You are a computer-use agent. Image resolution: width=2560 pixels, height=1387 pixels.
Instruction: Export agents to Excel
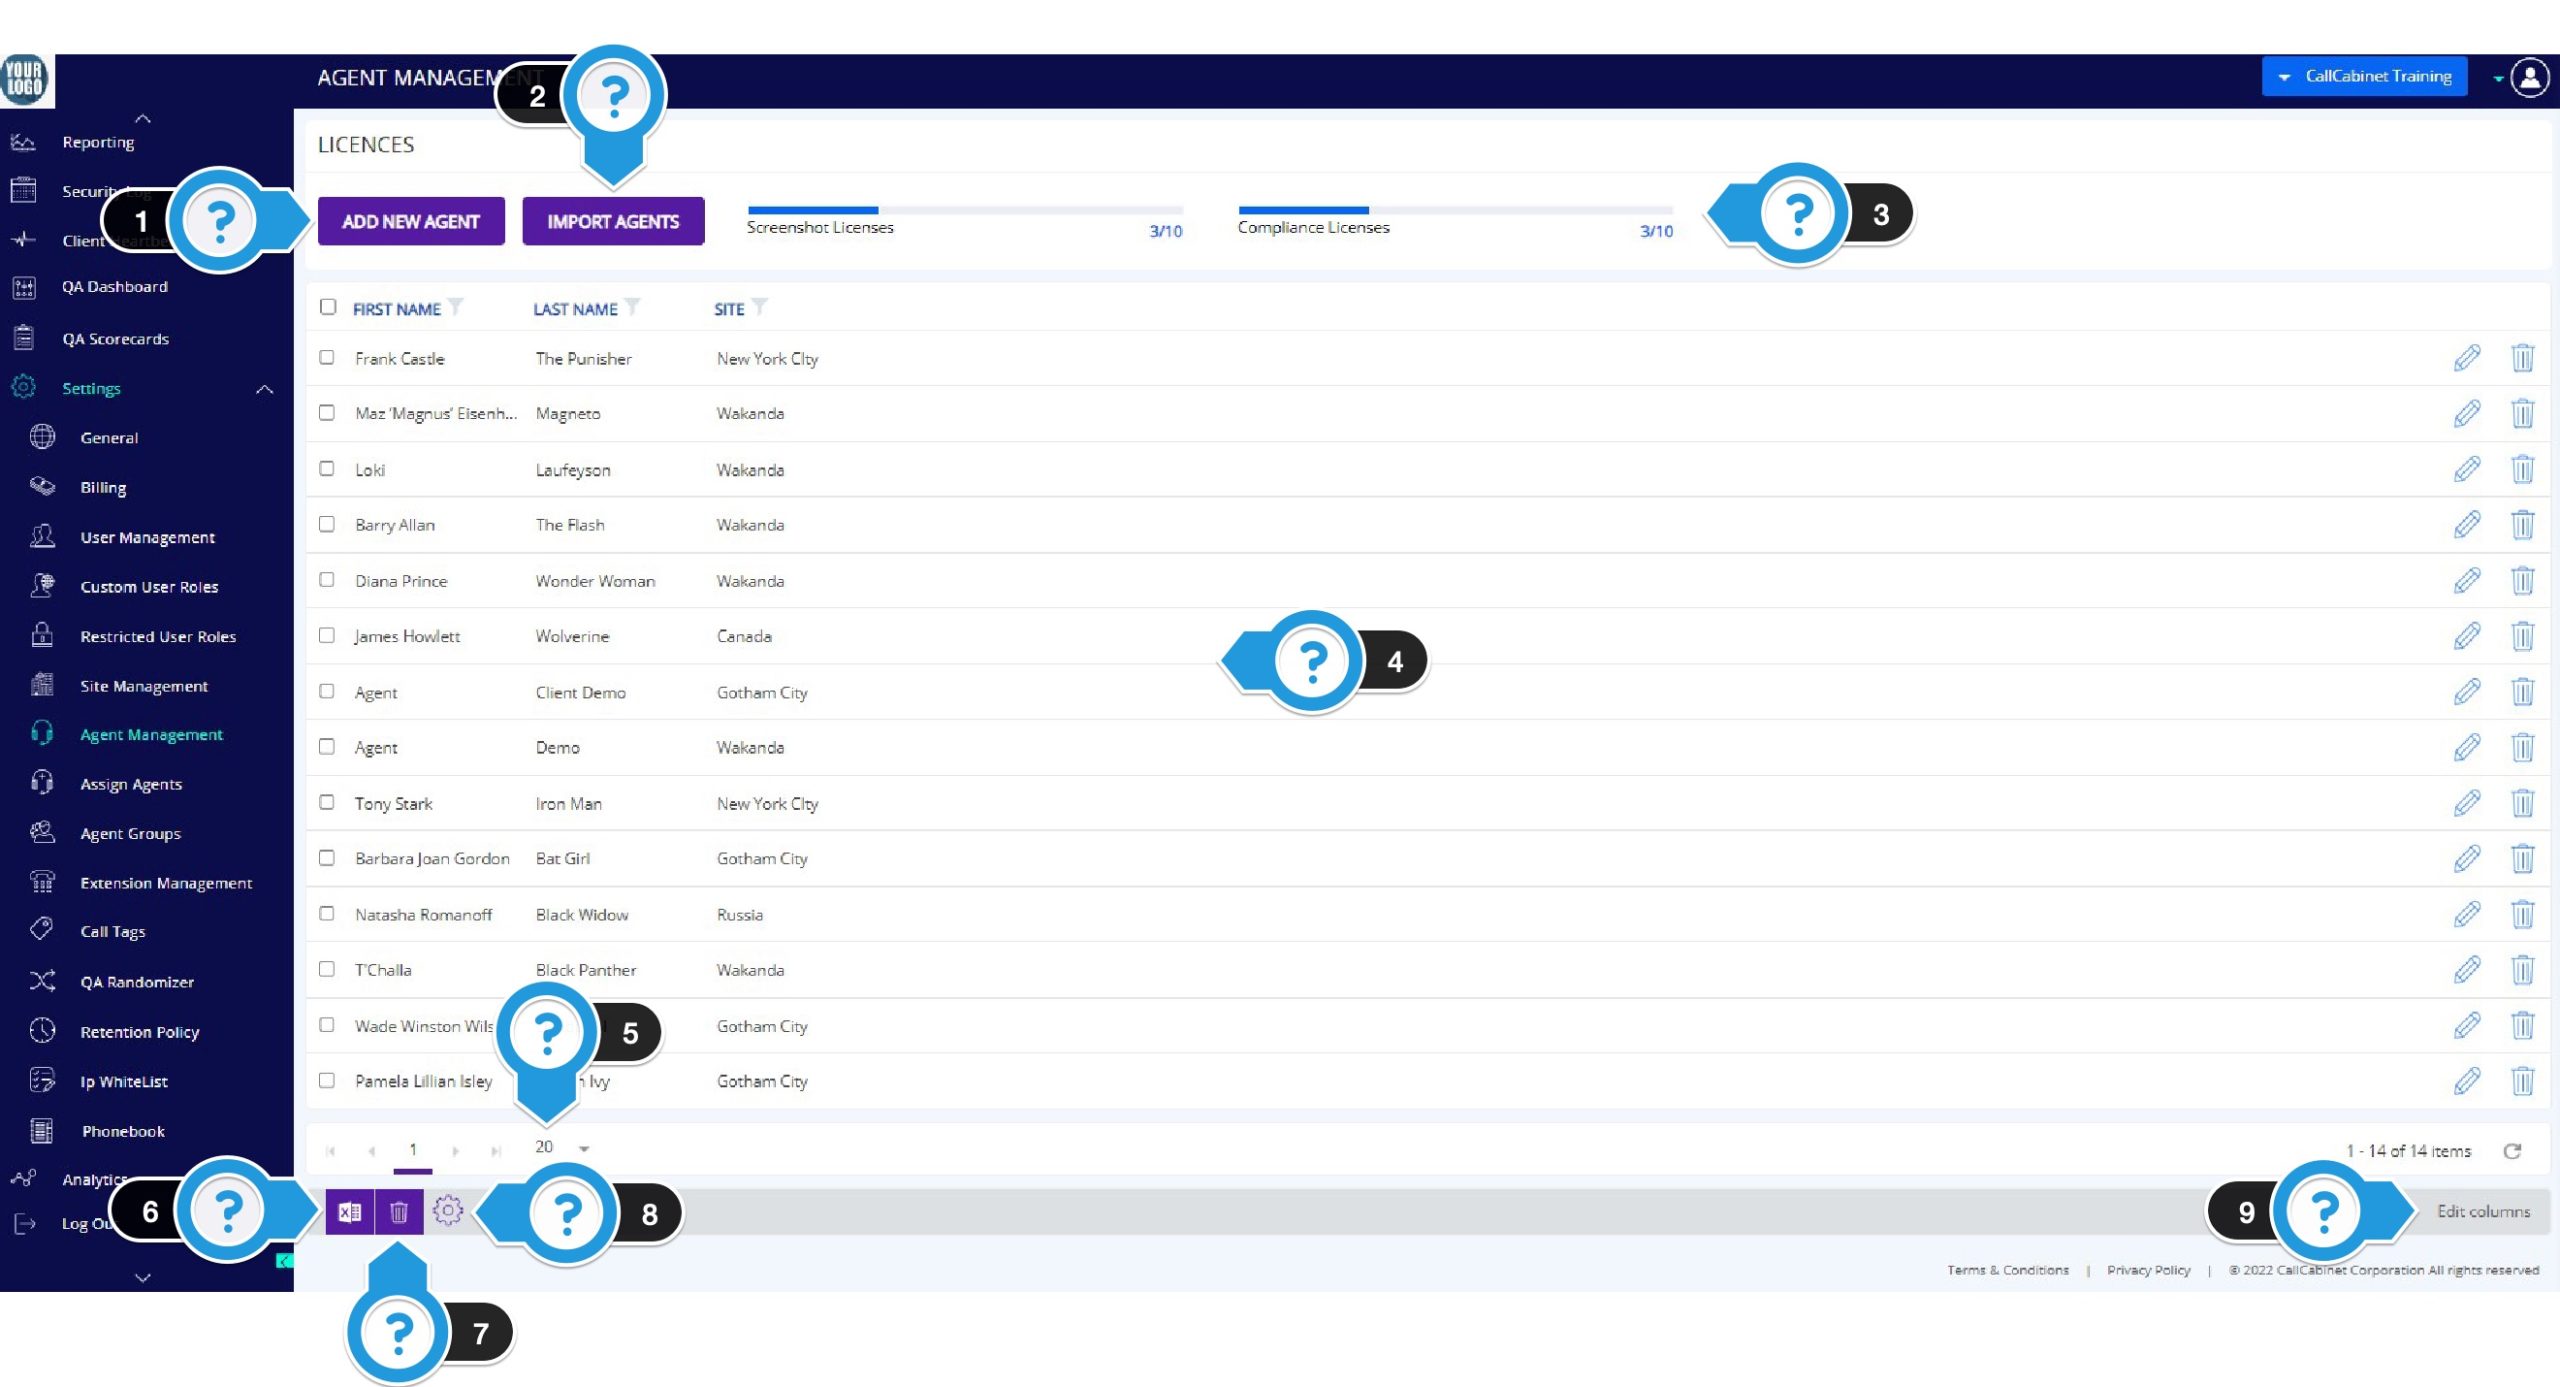[x=349, y=1212]
